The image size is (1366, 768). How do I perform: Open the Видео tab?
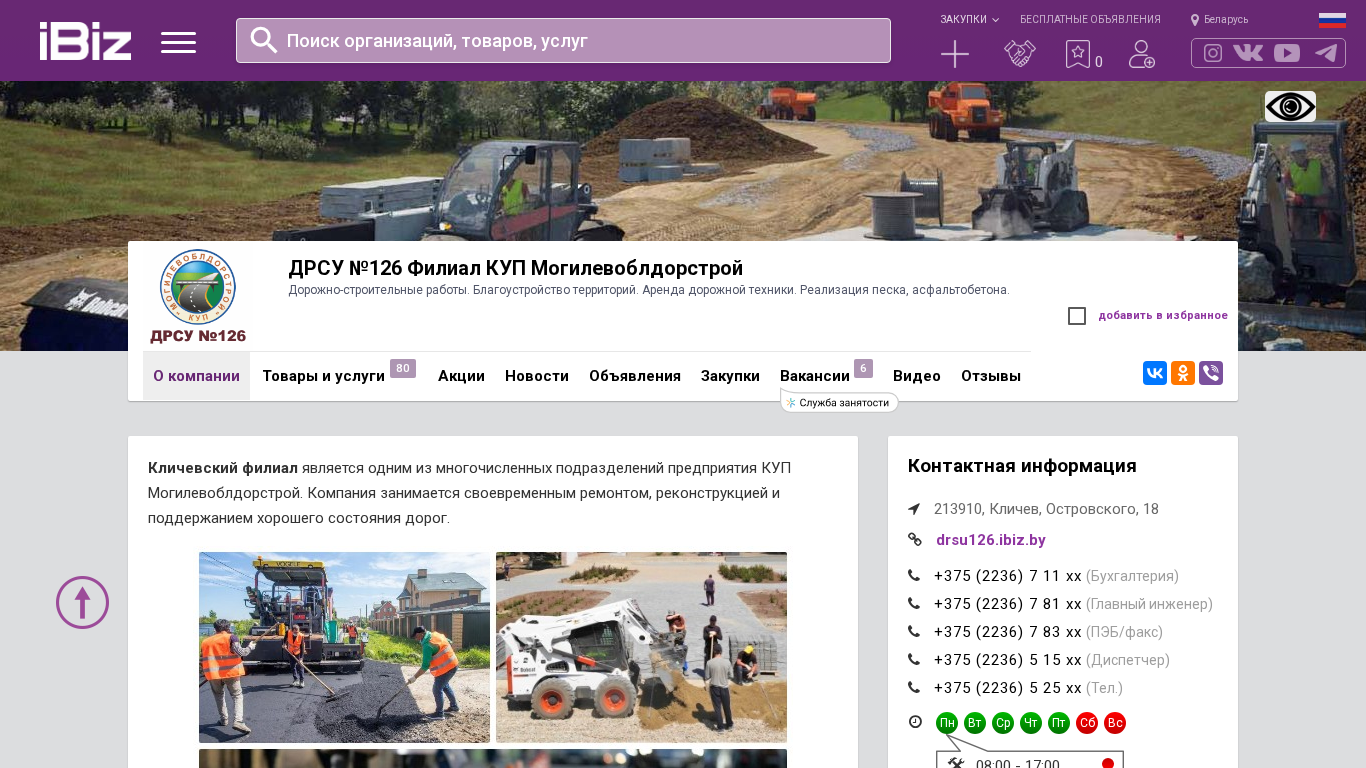[x=917, y=376]
